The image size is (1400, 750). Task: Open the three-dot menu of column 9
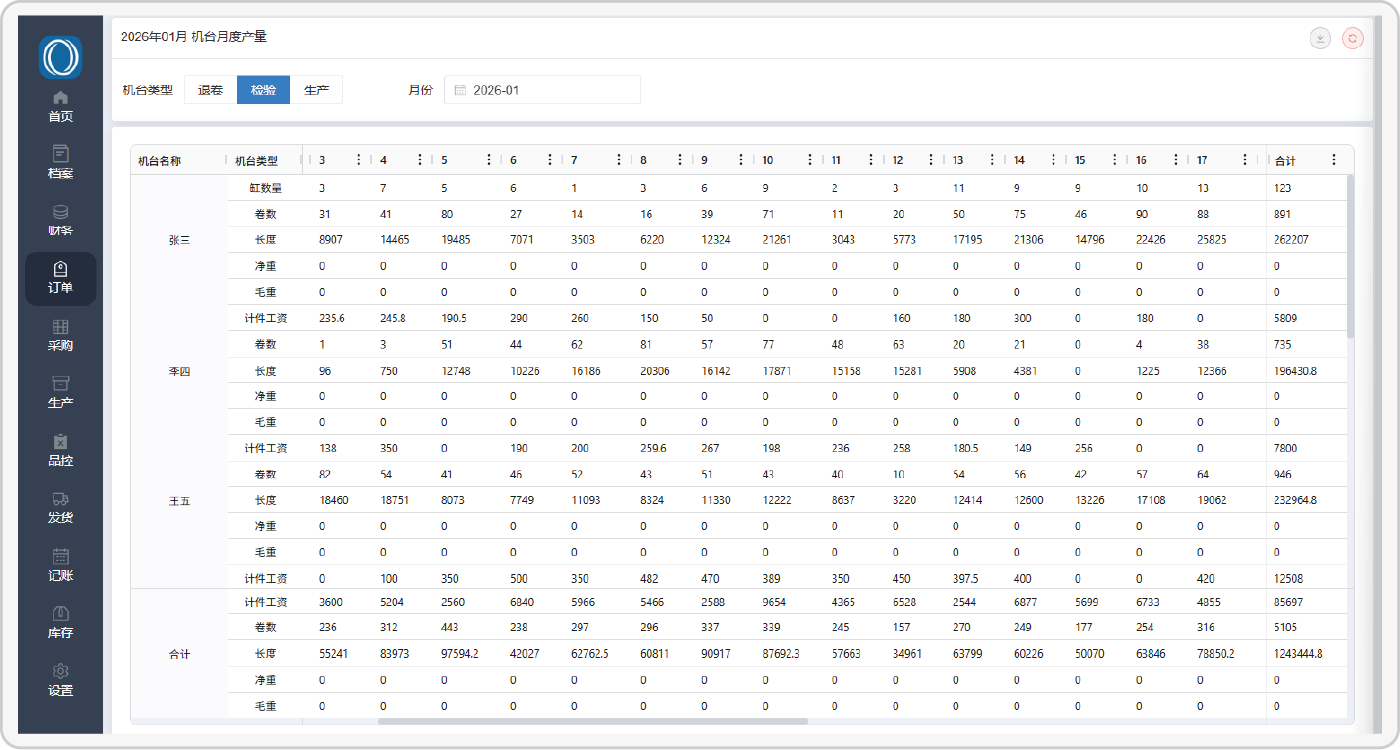[741, 160]
